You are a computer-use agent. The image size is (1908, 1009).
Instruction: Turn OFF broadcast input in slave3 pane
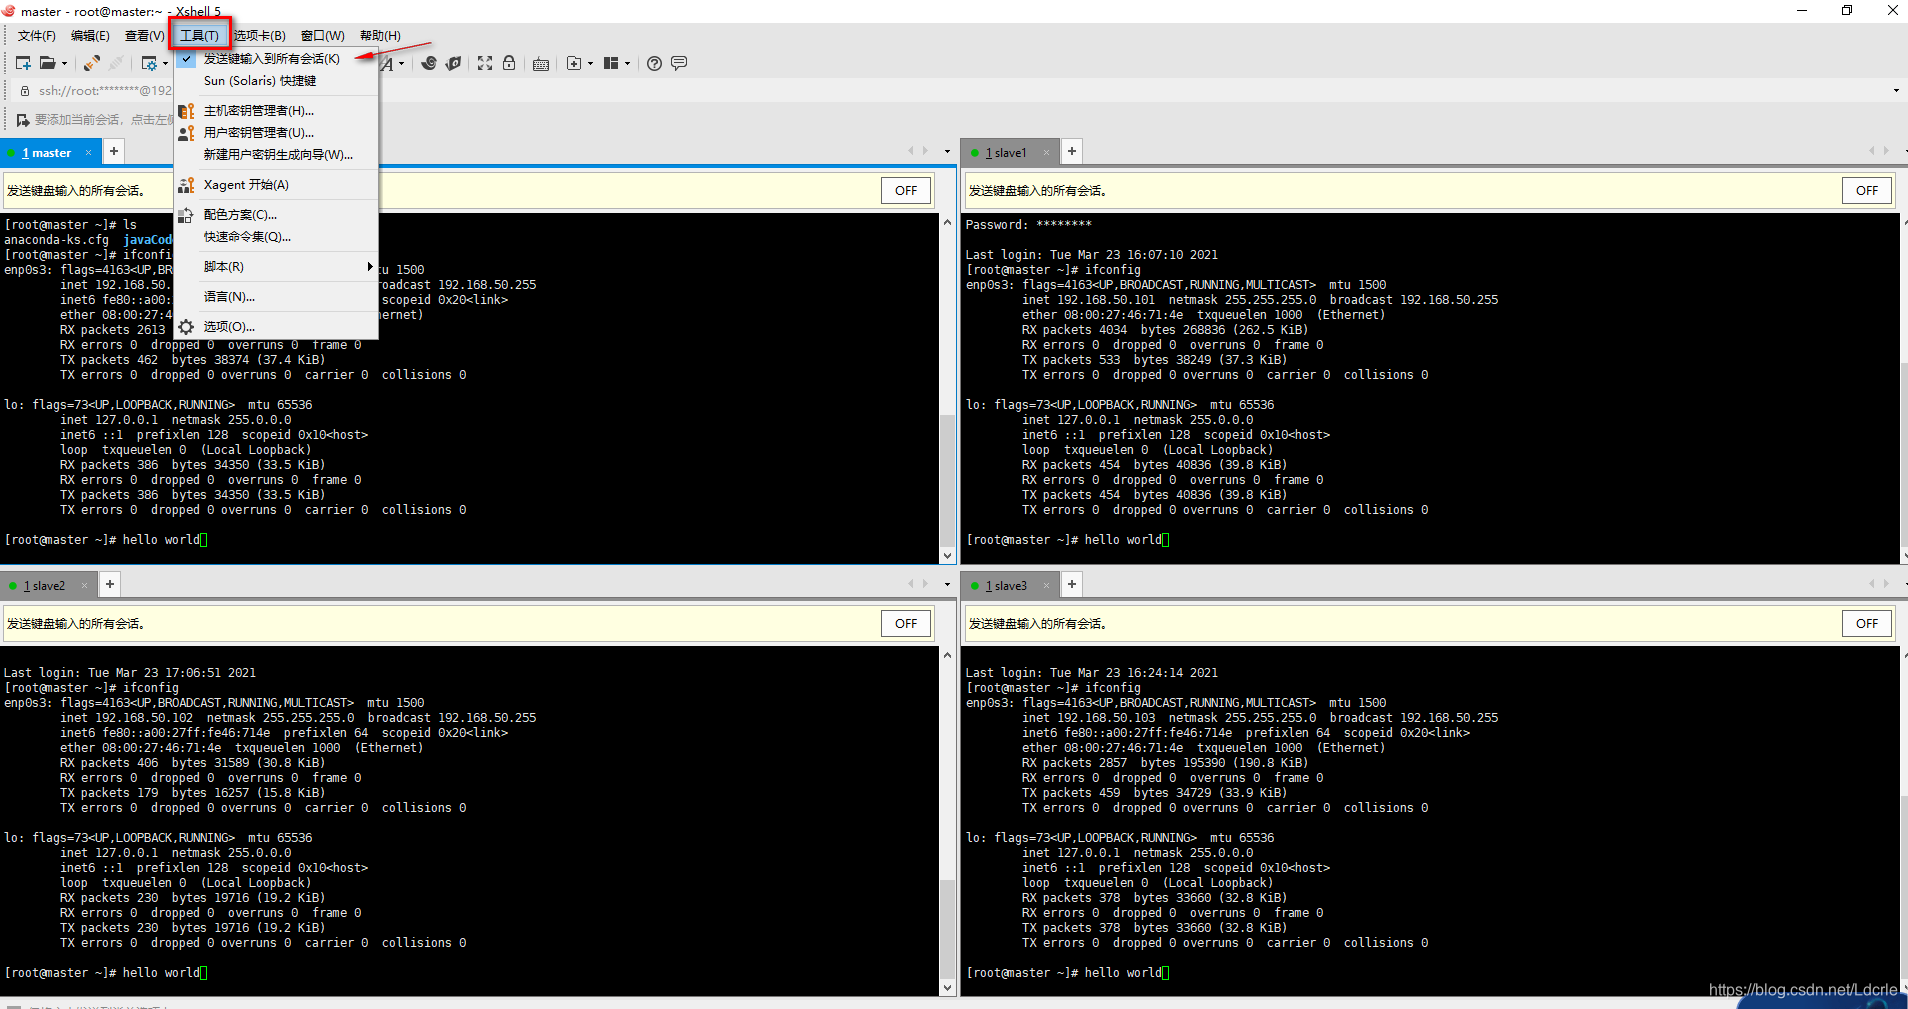click(x=1867, y=624)
